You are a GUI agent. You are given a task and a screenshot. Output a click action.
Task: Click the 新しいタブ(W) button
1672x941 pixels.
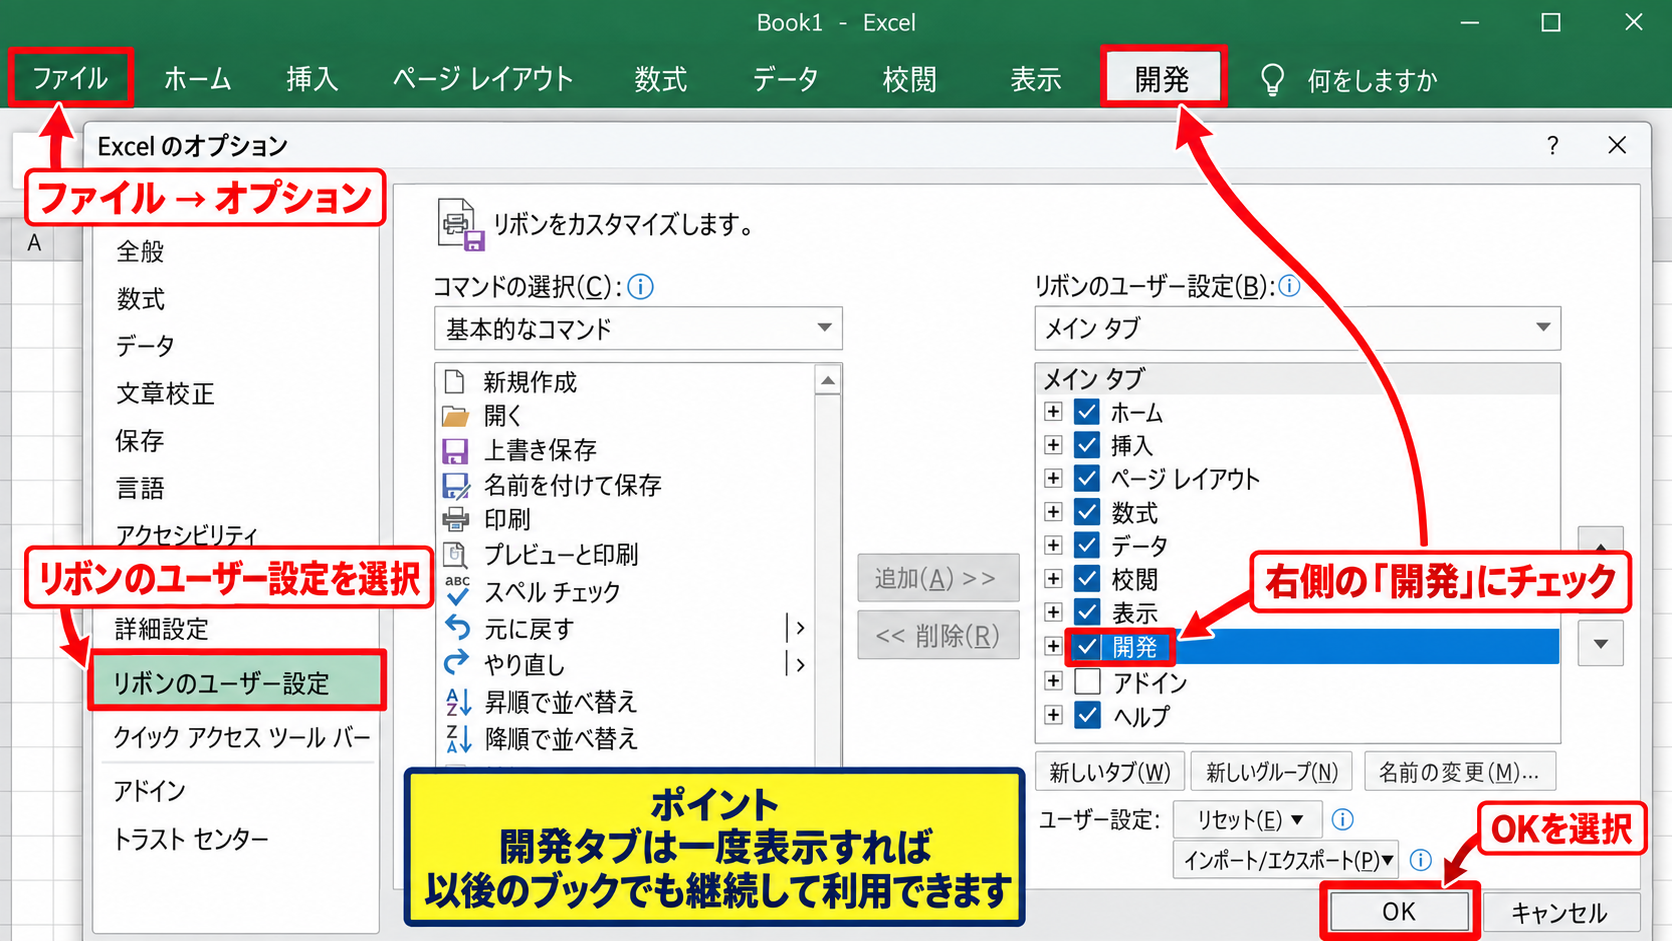[x=1110, y=772]
